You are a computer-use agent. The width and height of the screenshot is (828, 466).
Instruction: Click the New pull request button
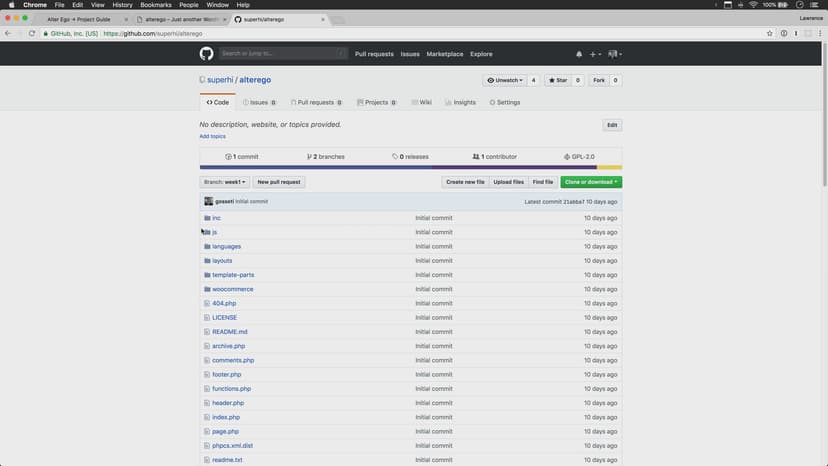coord(278,182)
